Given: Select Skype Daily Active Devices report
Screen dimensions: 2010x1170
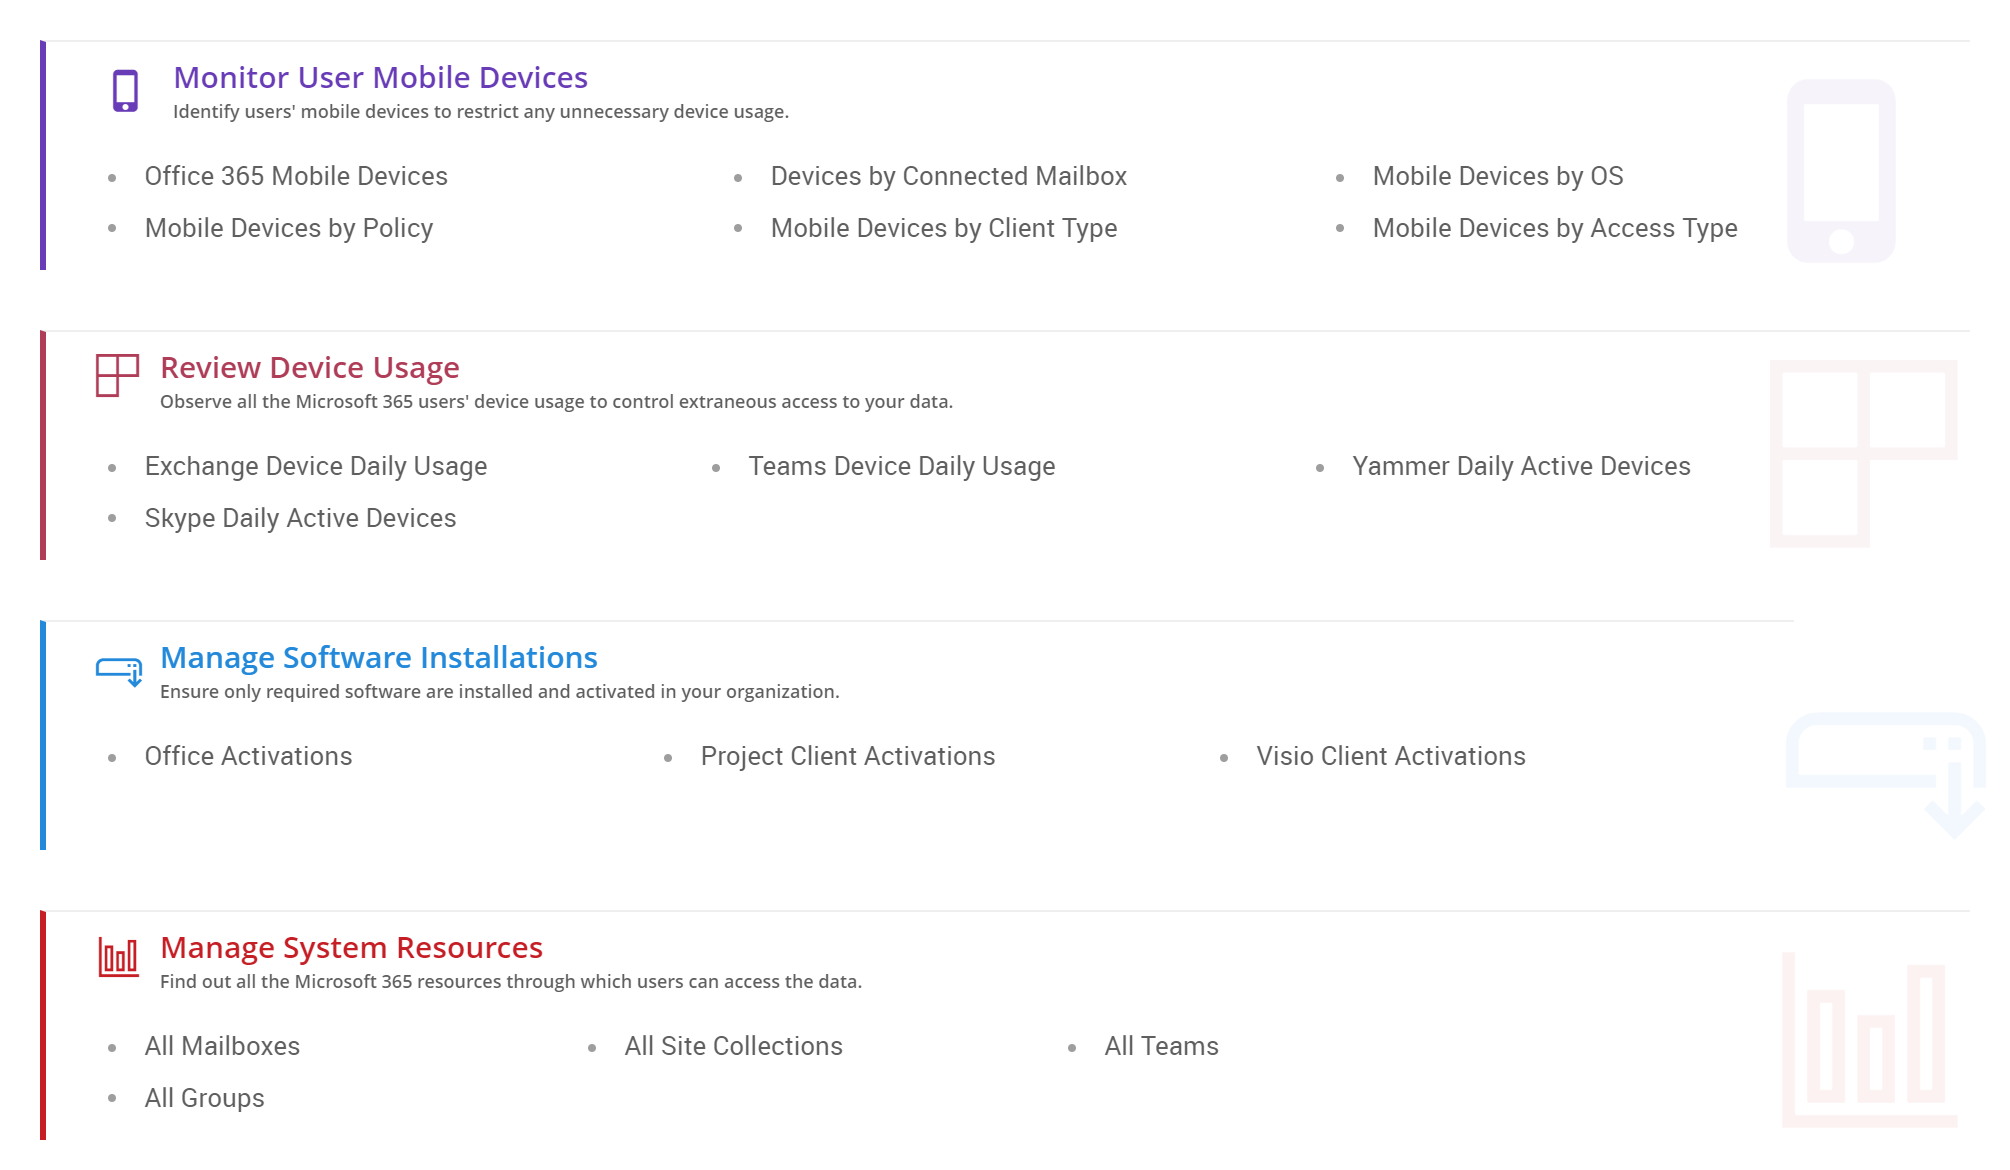Looking at the screenshot, I should pyautogui.click(x=300, y=518).
